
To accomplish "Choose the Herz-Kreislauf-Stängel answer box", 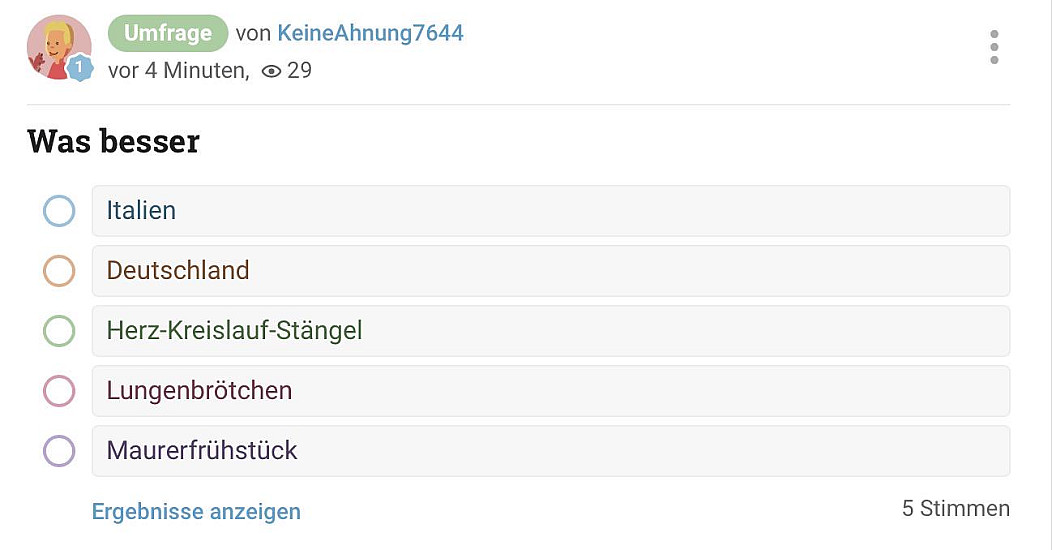I will click(x=550, y=331).
